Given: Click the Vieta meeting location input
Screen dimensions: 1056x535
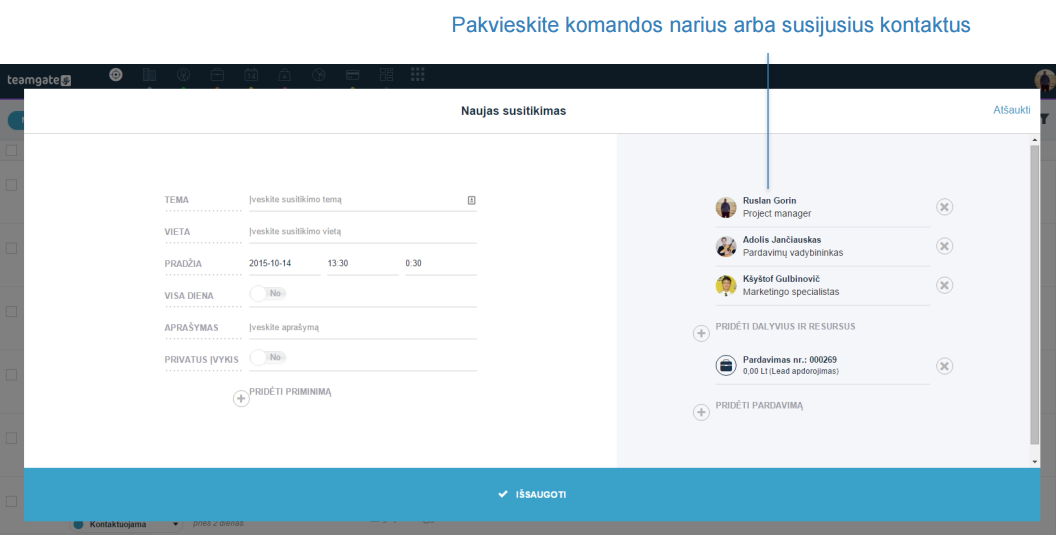Looking at the screenshot, I should pyautogui.click(x=362, y=232).
